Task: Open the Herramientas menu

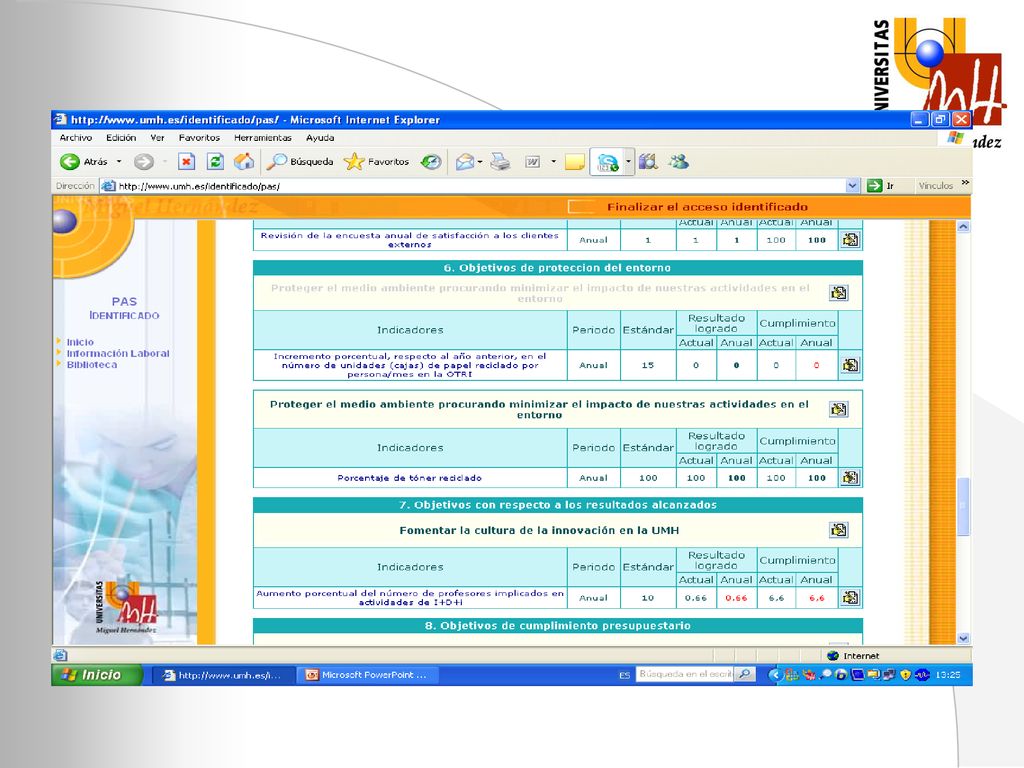Action: [263, 138]
